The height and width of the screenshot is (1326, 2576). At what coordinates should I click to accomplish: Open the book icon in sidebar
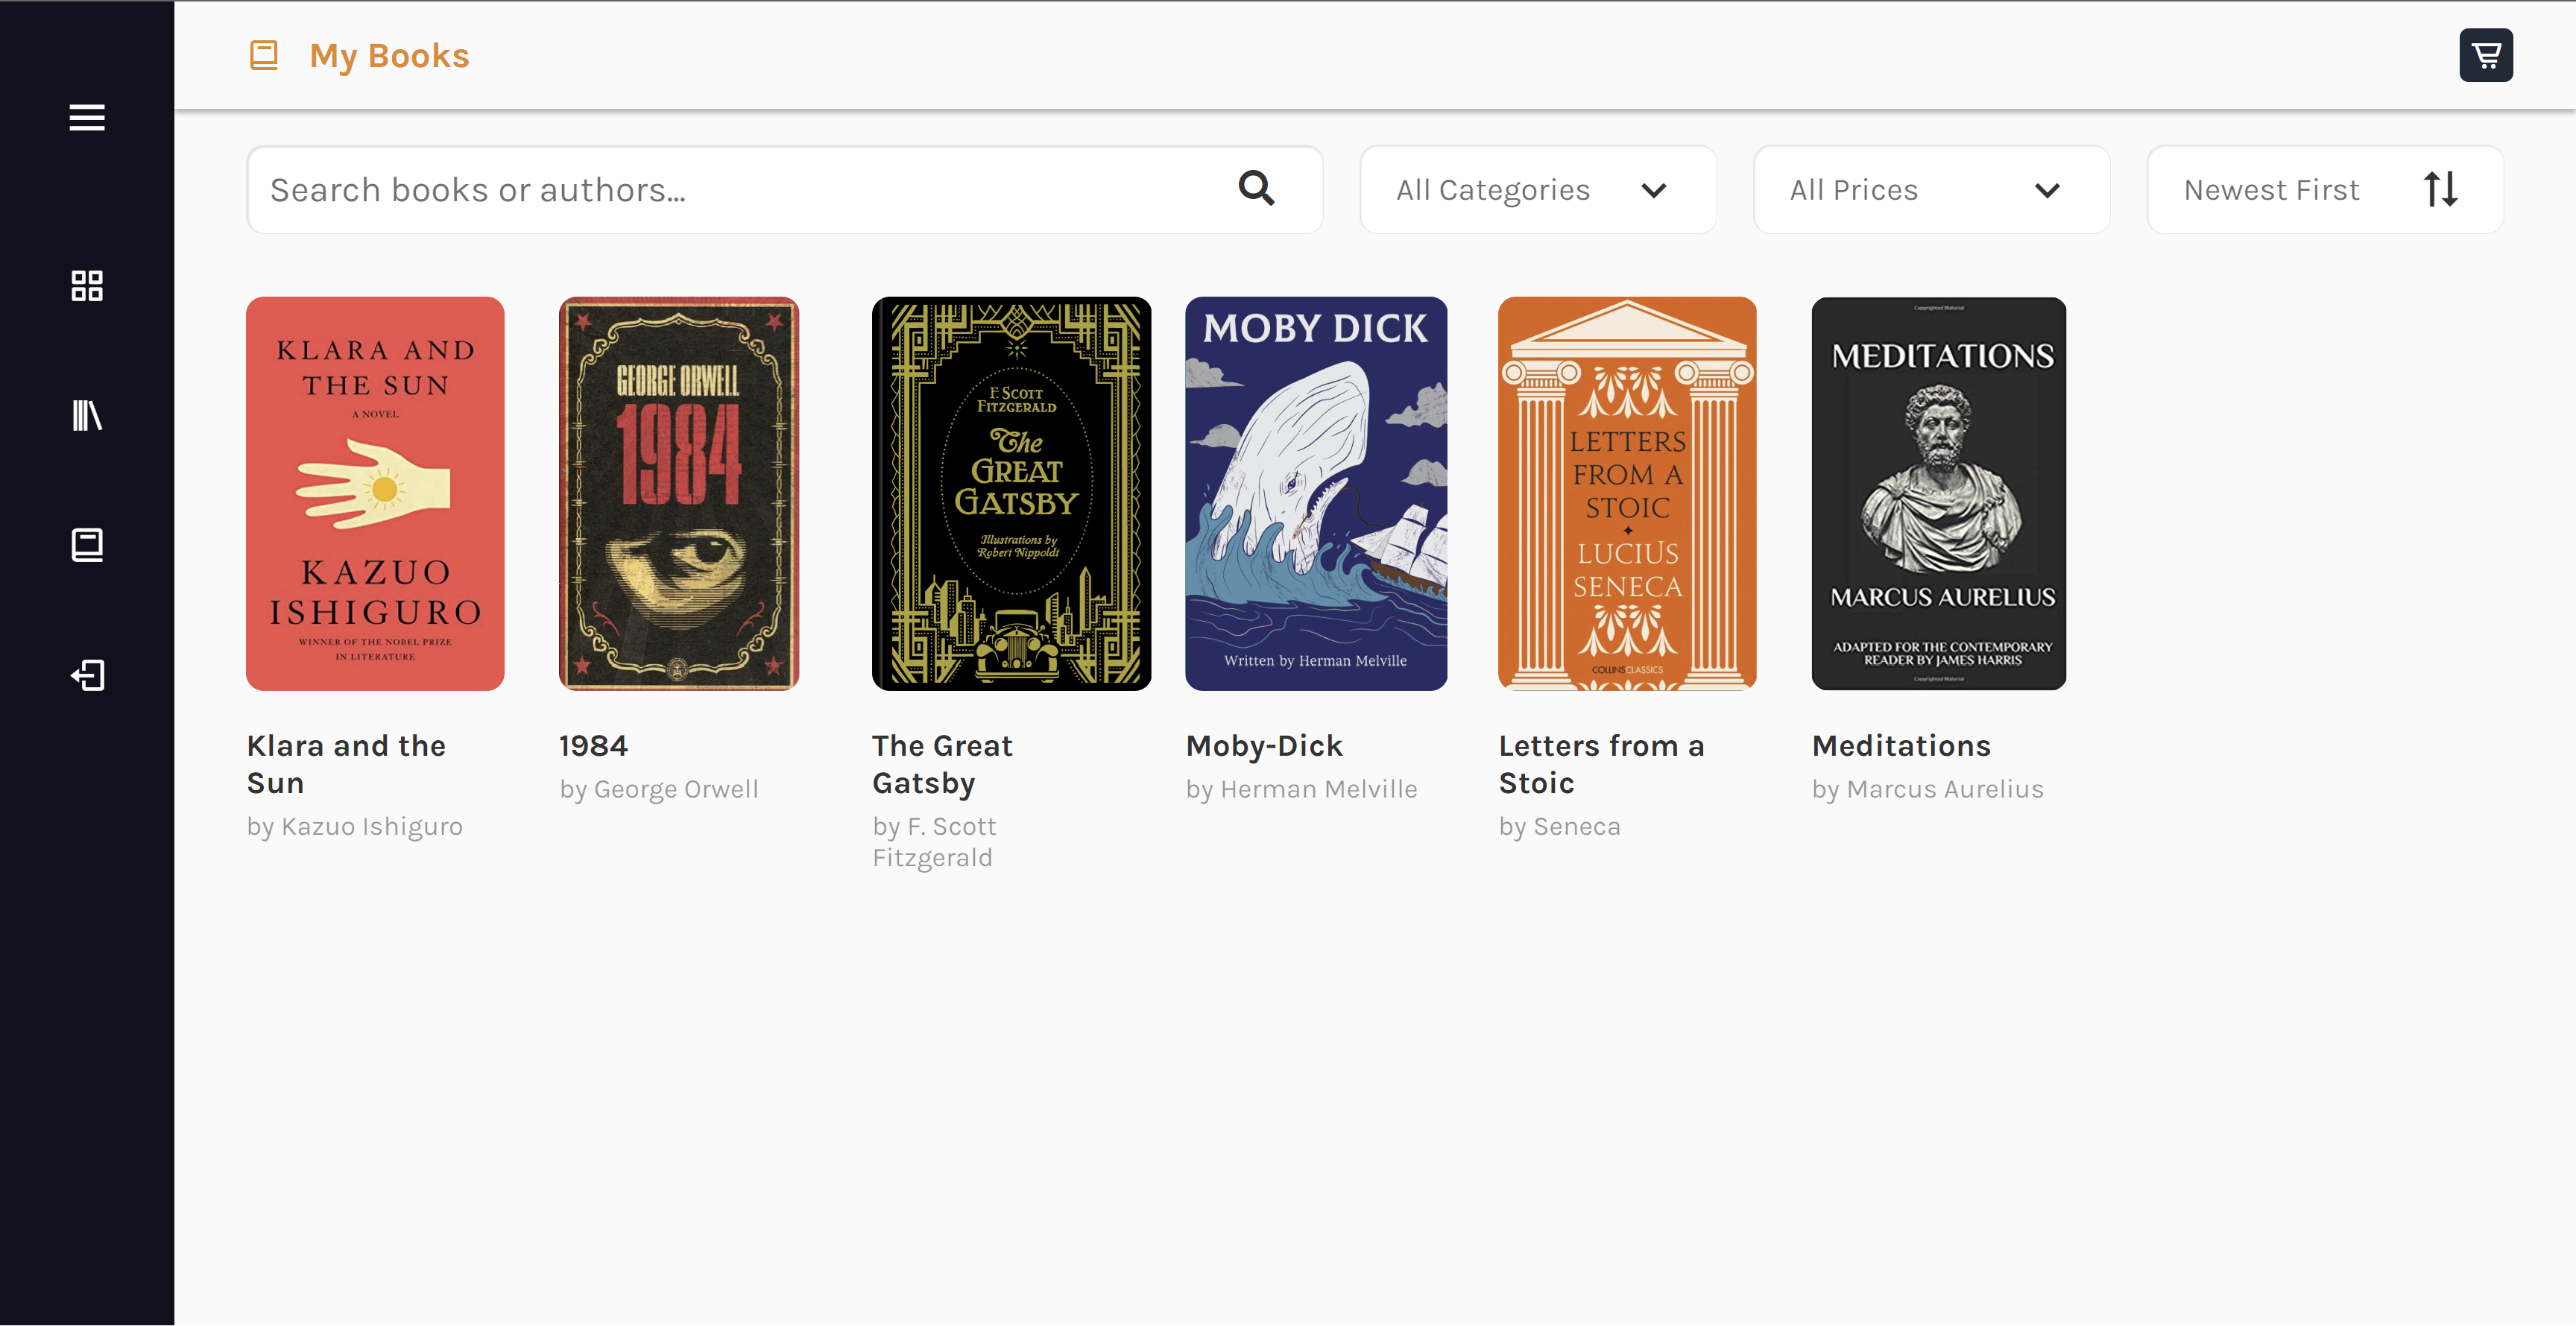point(87,545)
